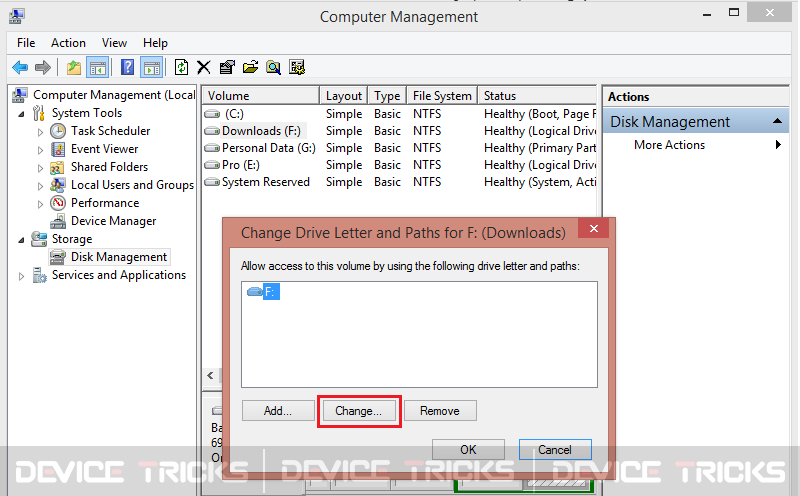Expand the More Actions submenu arrow
The width and height of the screenshot is (800, 496).
click(x=778, y=145)
